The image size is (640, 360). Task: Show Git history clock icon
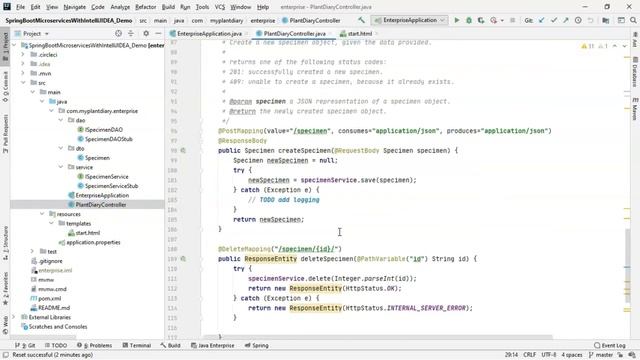pos(578,20)
